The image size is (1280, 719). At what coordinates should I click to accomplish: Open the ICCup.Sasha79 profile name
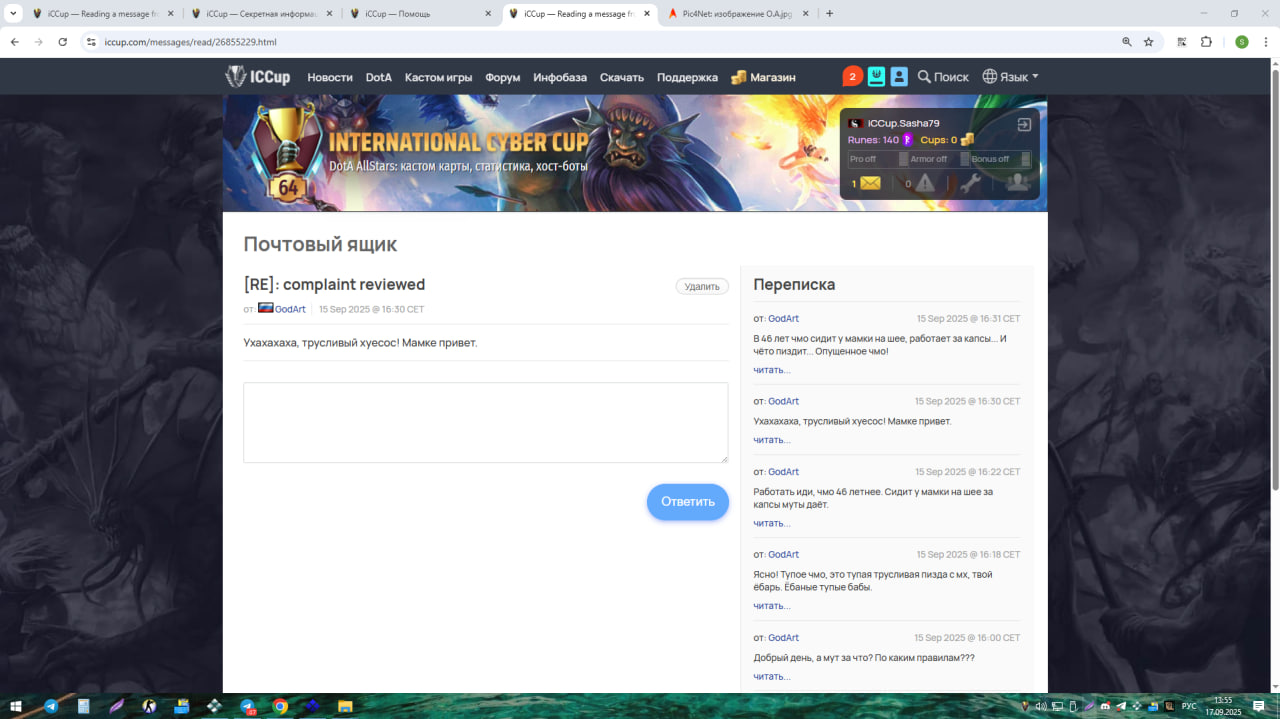click(x=903, y=123)
